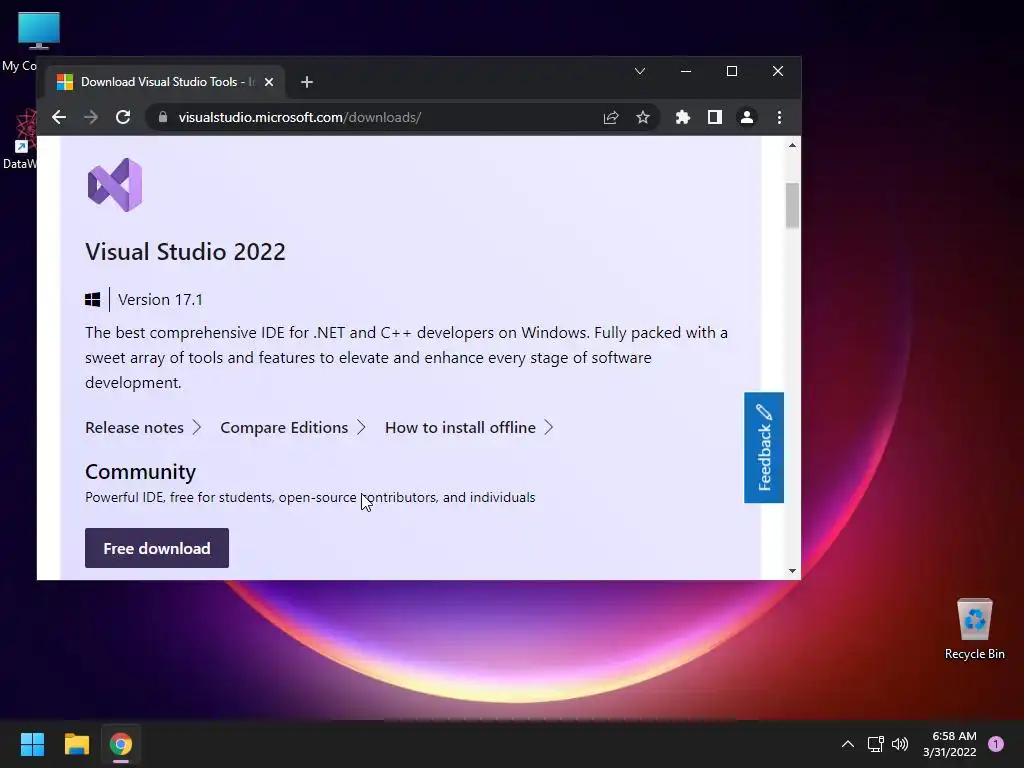Go back with the browser back arrow
Screen dimensions: 1024x768
coord(59,117)
